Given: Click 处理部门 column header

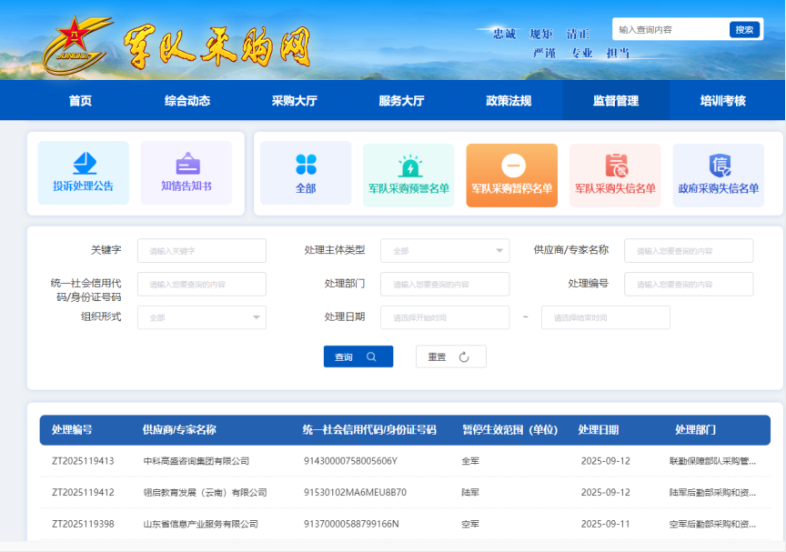Looking at the screenshot, I should click(695, 430).
